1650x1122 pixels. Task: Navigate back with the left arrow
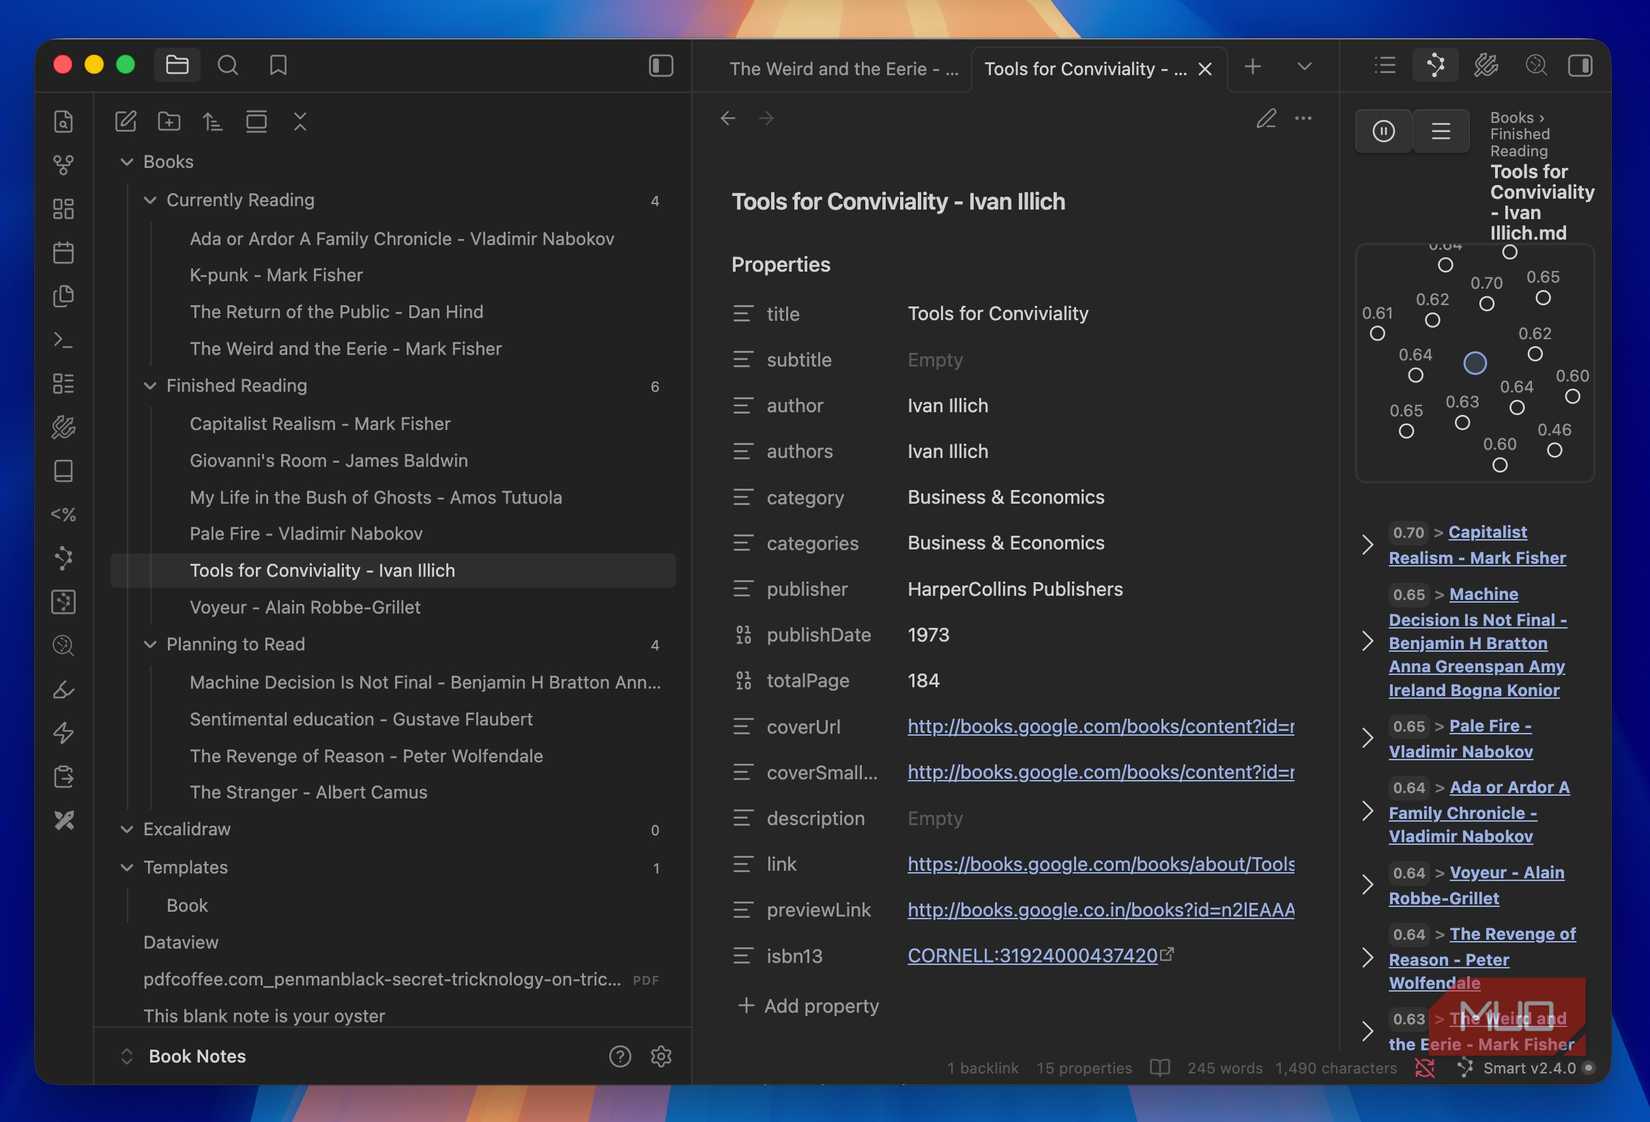point(728,118)
